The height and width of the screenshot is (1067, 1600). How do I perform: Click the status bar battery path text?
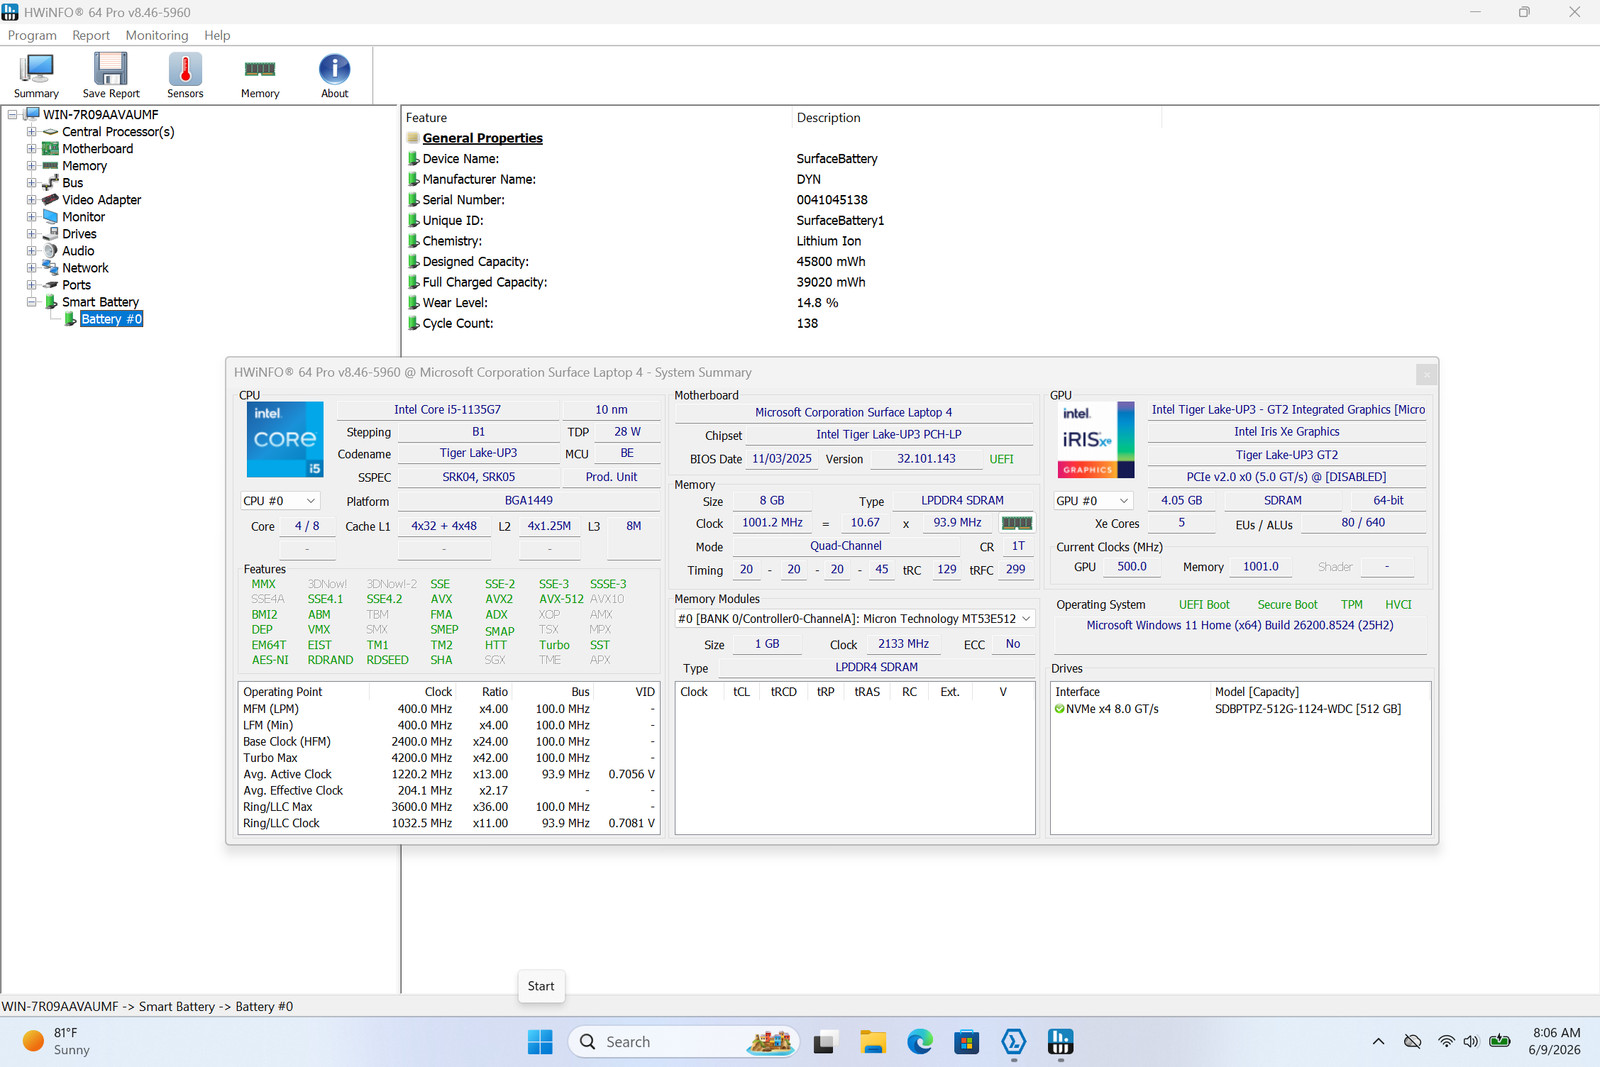tap(147, 1007)
